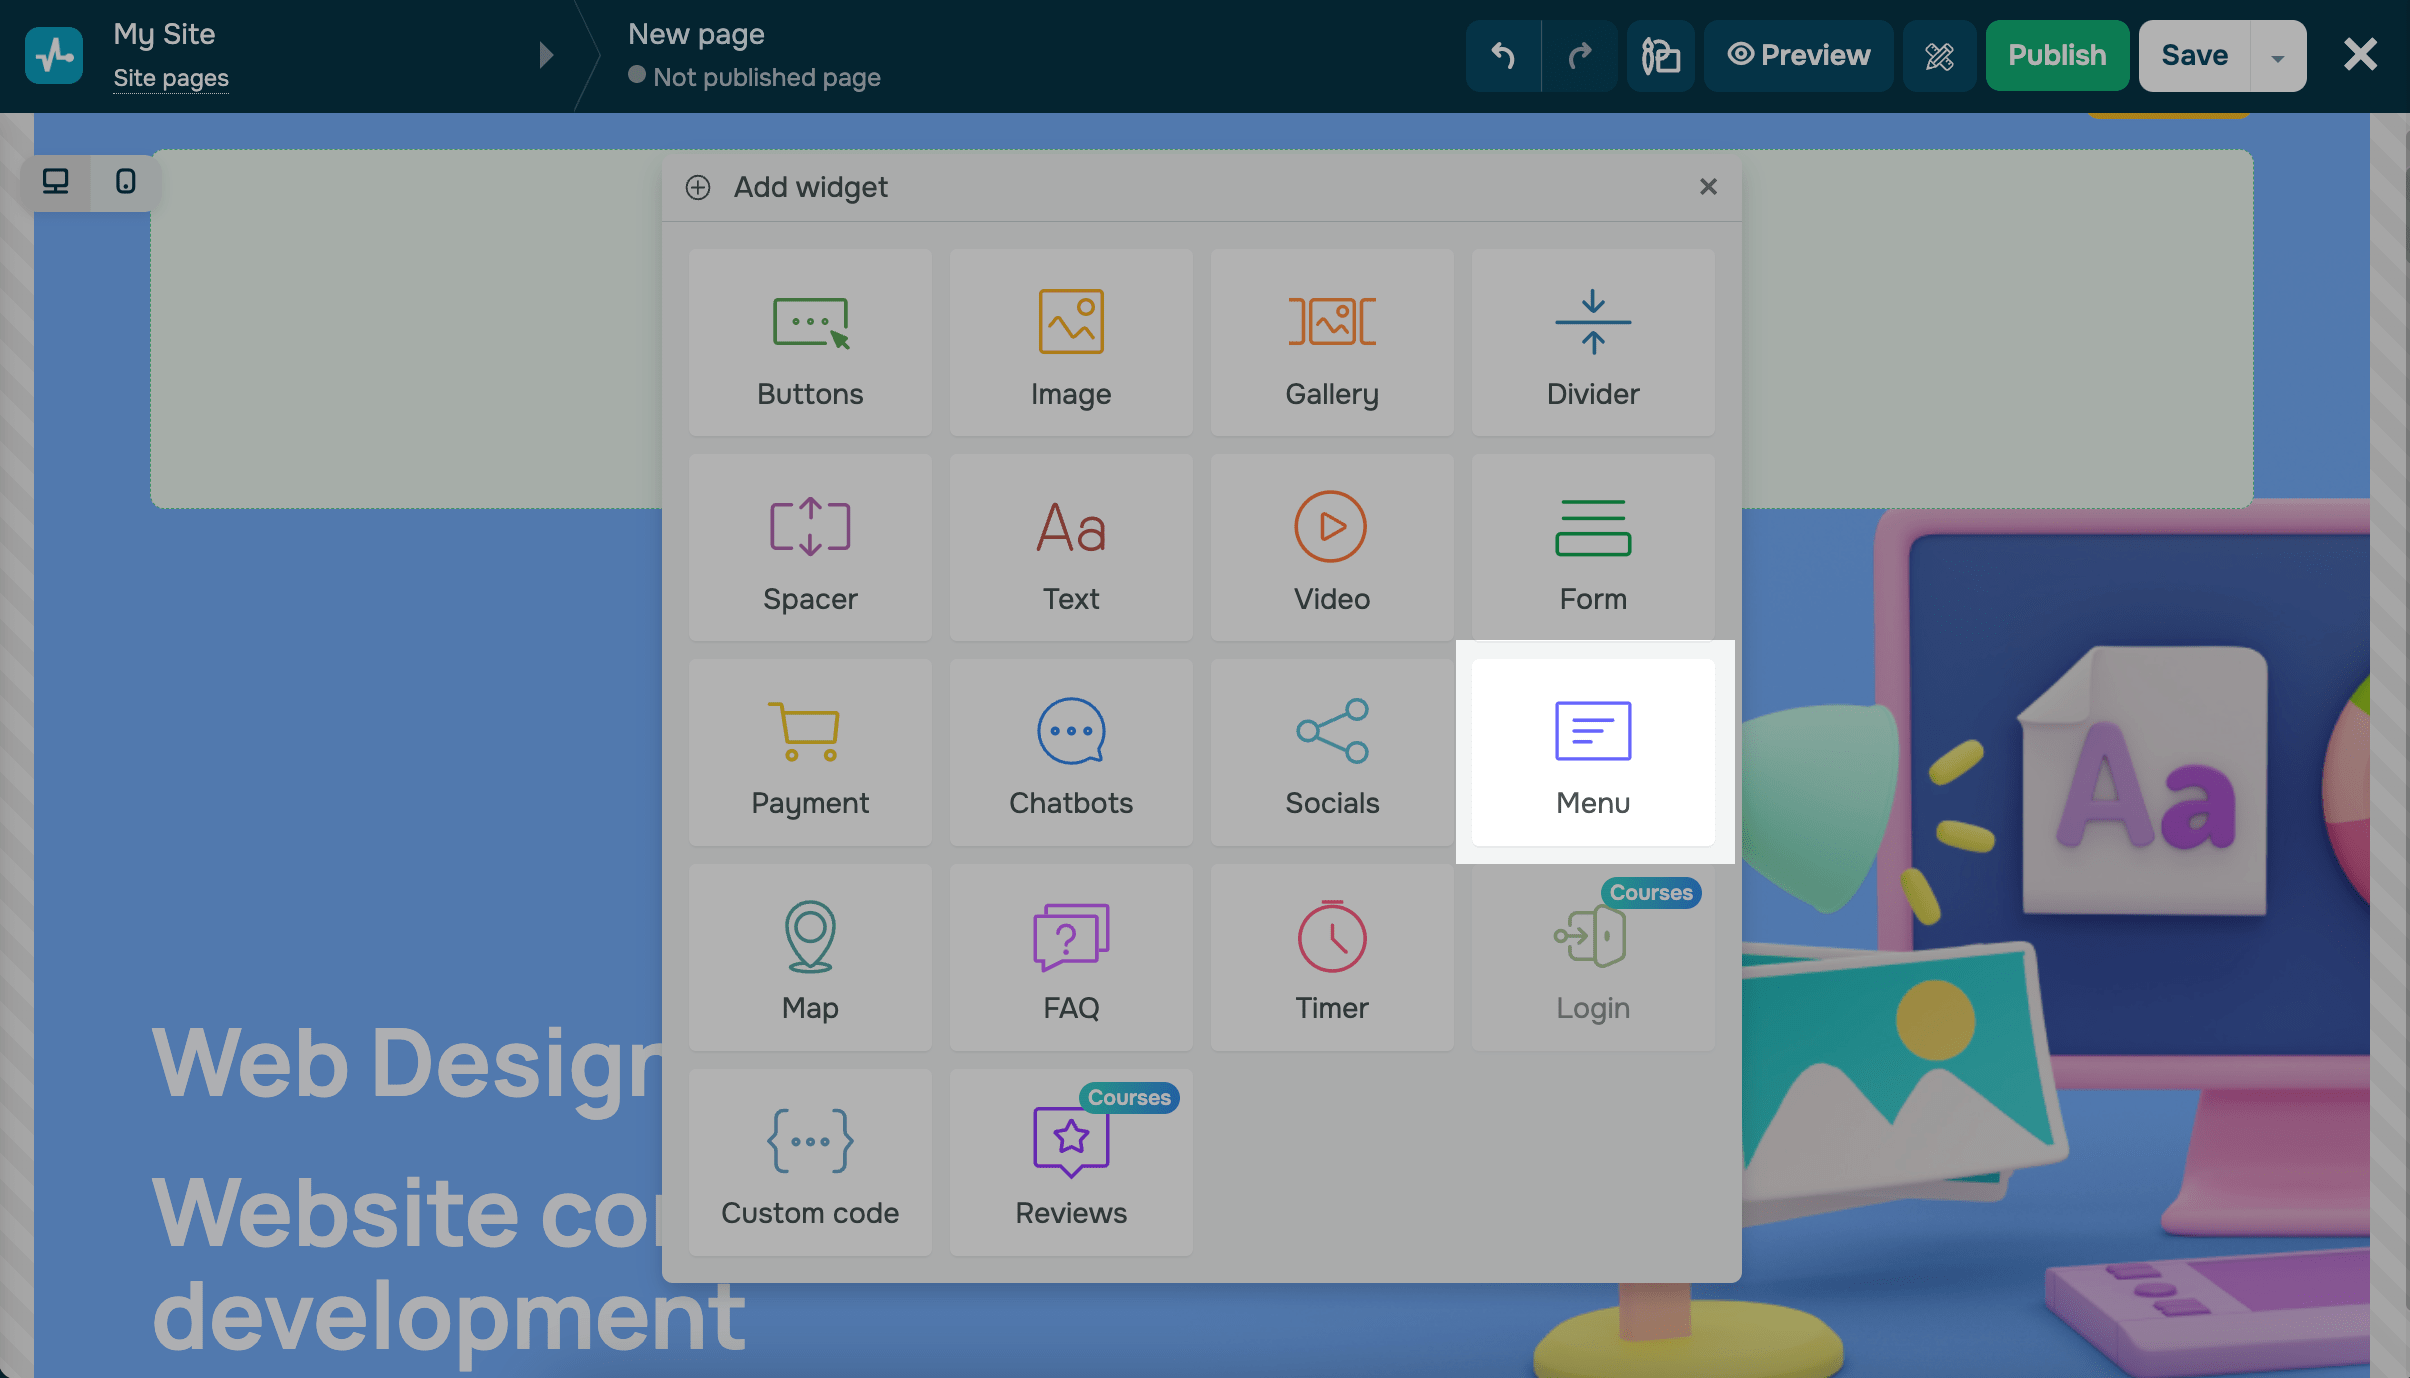Click the redo arrow
The image size is (2410, 1378).
point(1579,56)
